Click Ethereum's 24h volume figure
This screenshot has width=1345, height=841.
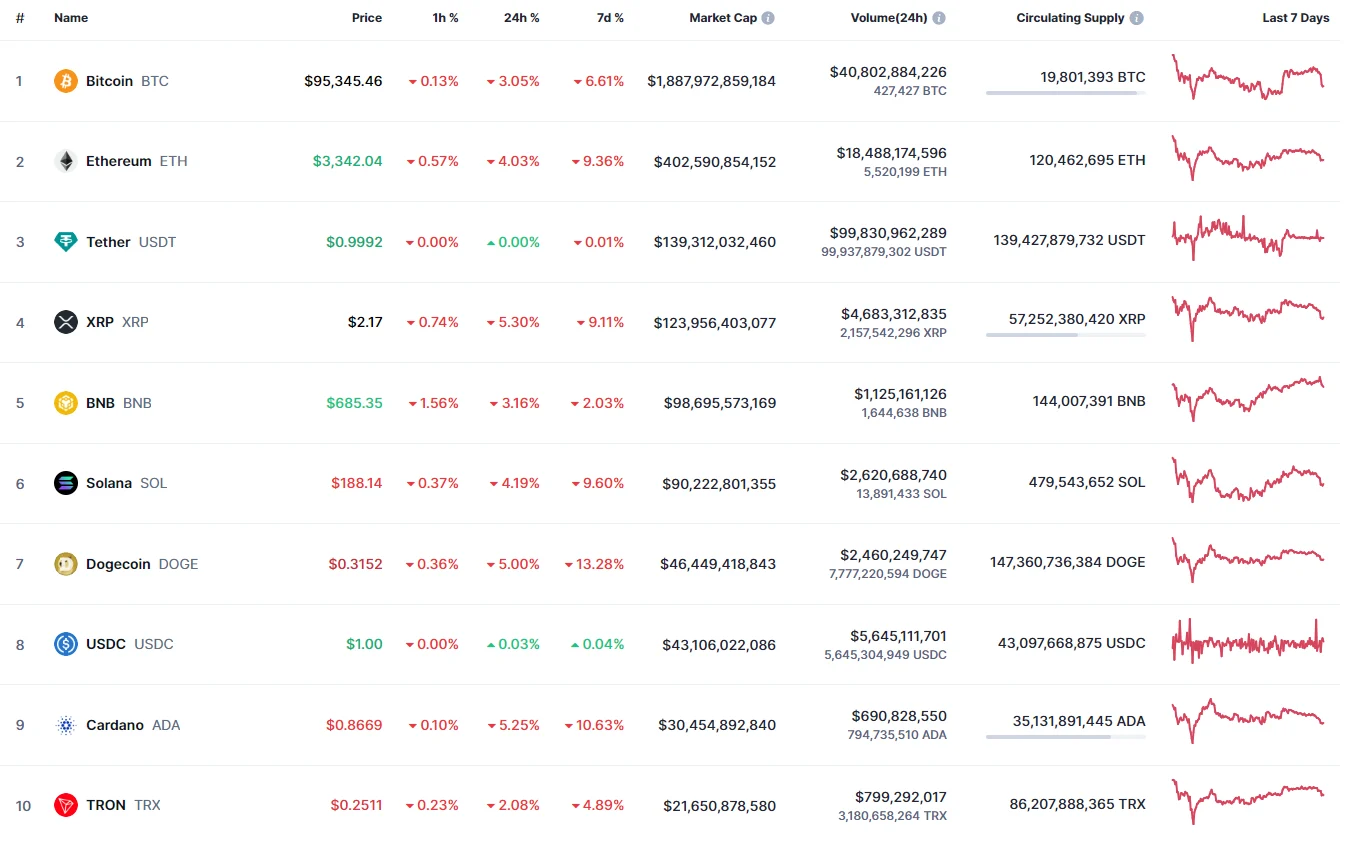pos(891,153)
